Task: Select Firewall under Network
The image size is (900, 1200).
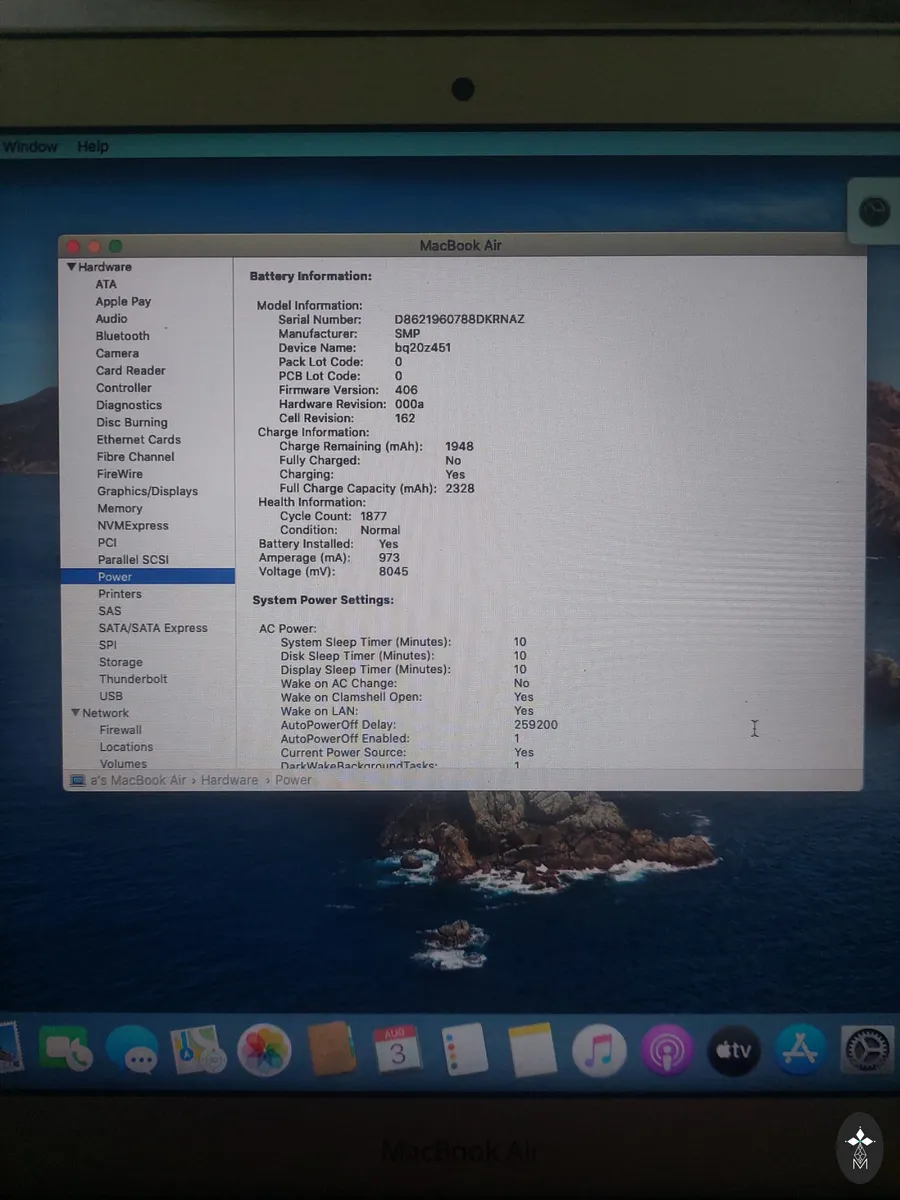Action: (121, 730)
